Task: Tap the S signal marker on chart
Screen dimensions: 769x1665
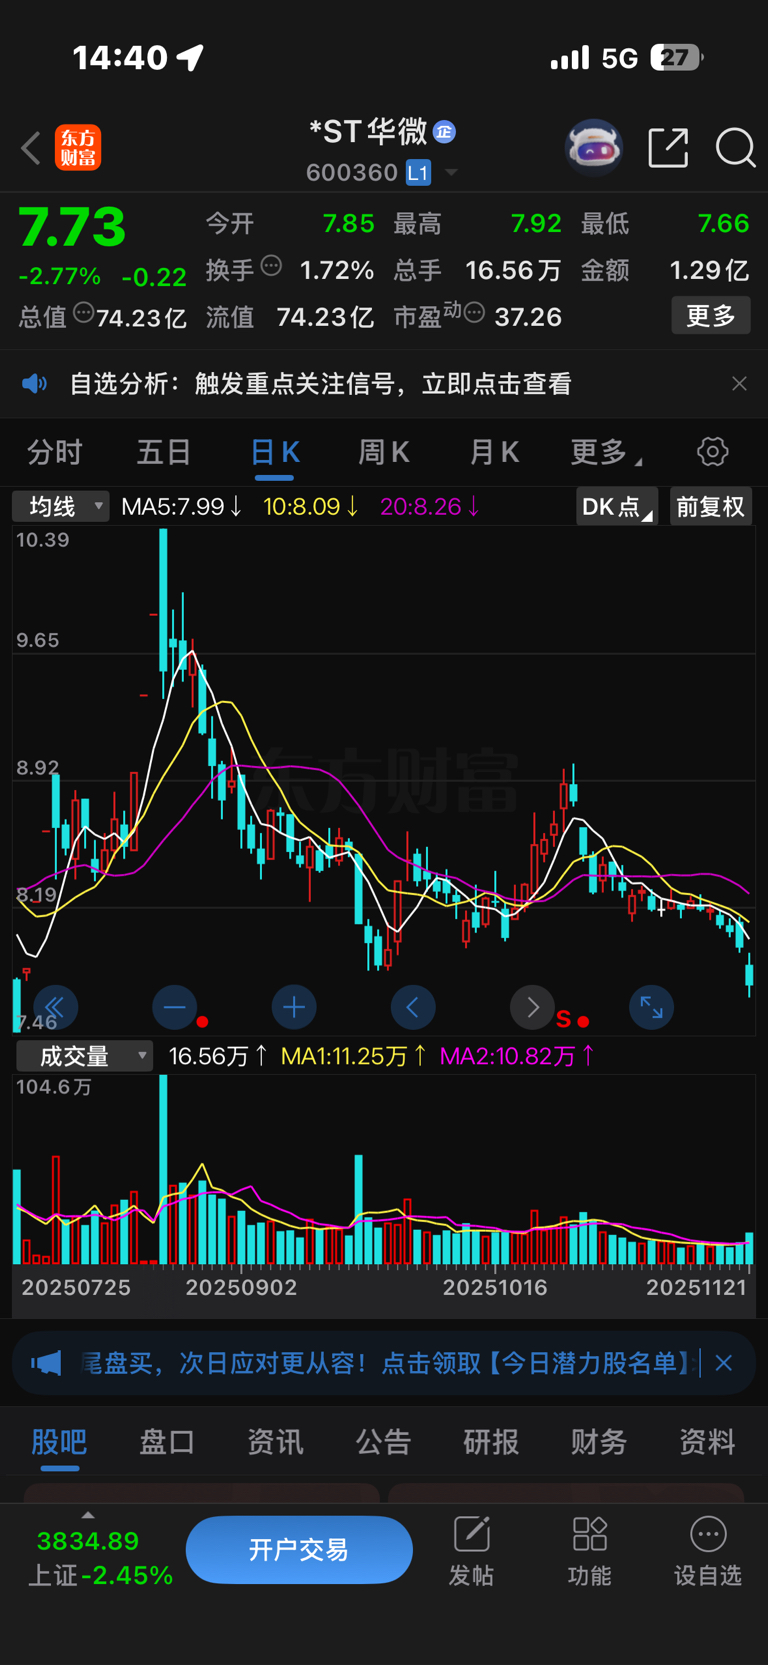Action: click(563, 1020)
